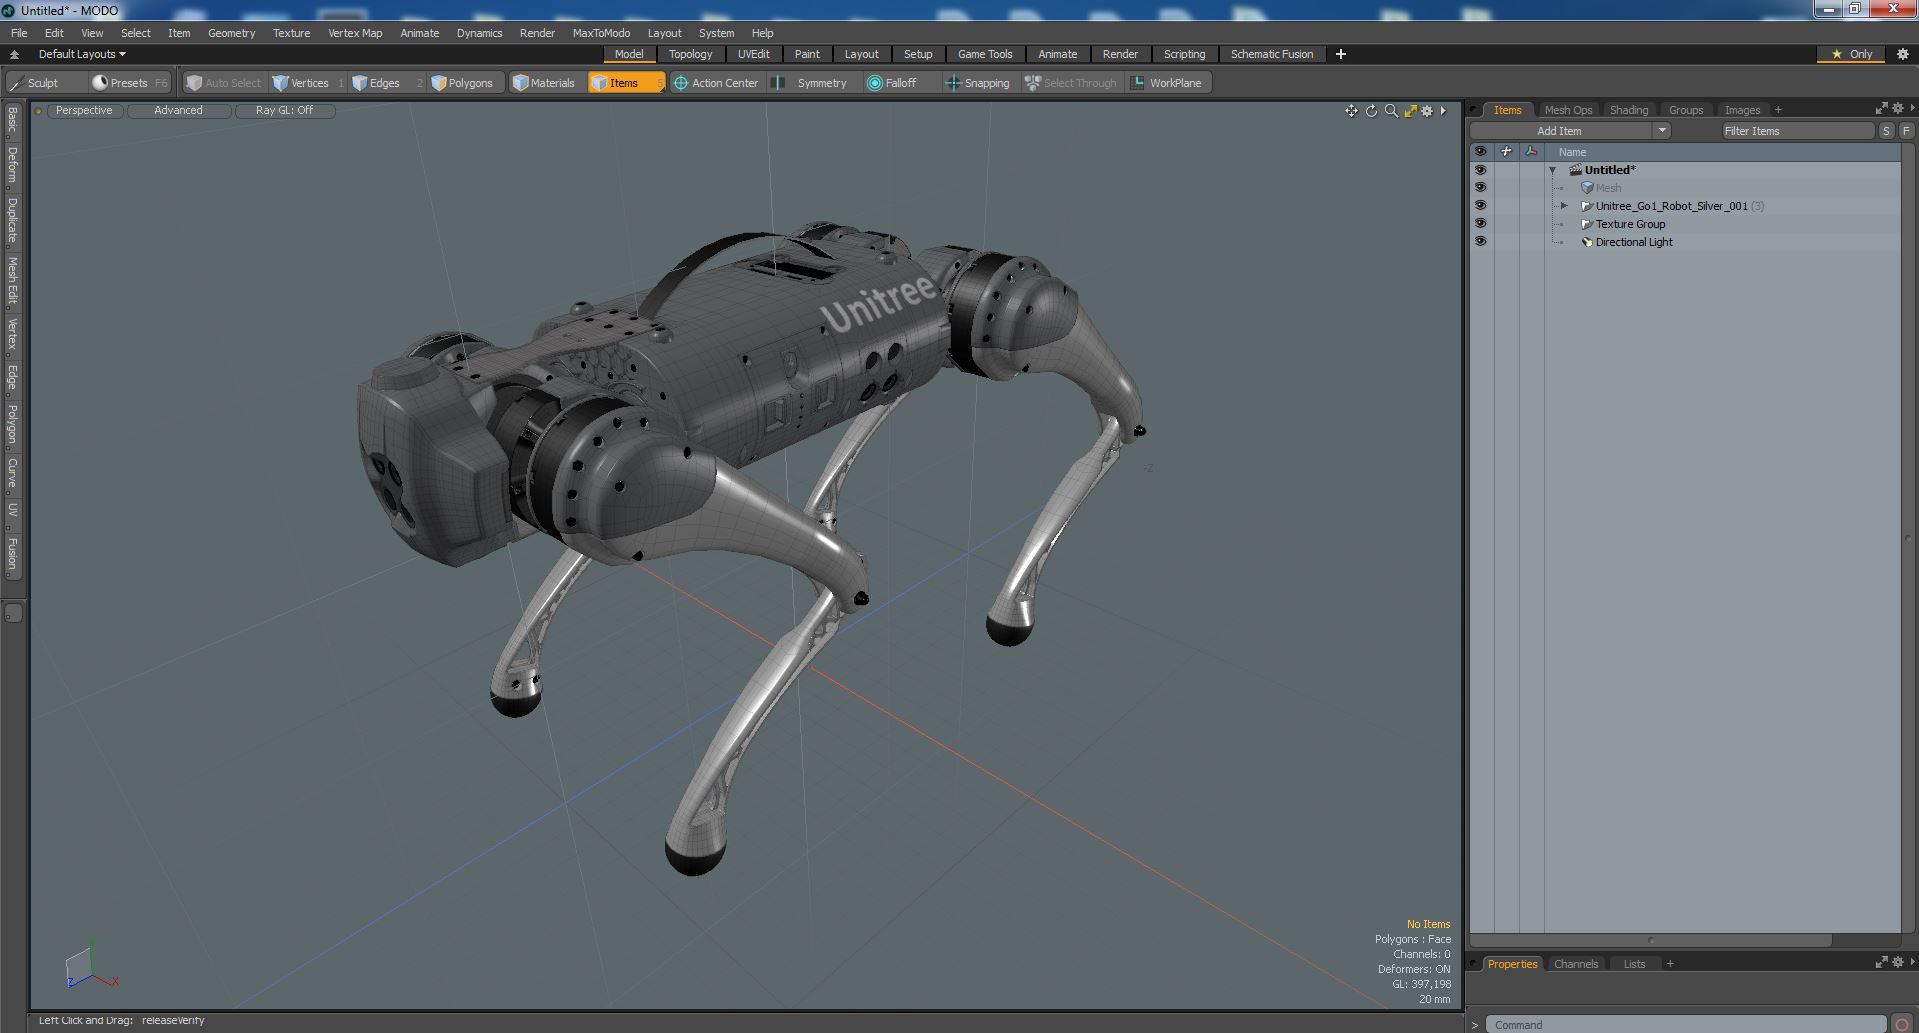Hide the Untitled scene via its eye icon
Image resolution: width=1919 pixels, height=1033 pixels.
click(x=1480, y=170)
